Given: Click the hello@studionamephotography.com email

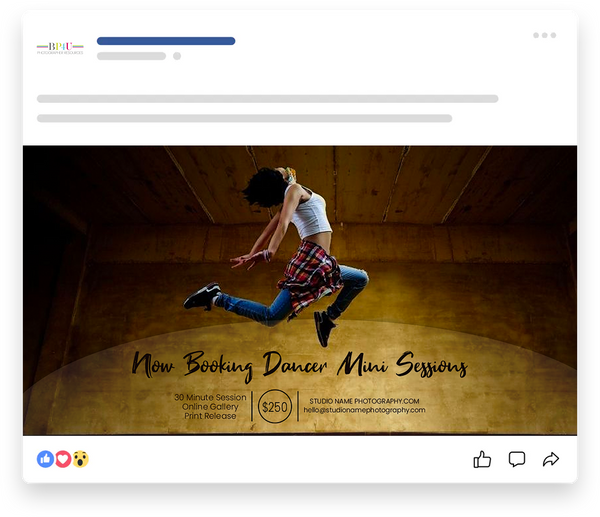Looking at the screenshot, I should pos(364,410).
